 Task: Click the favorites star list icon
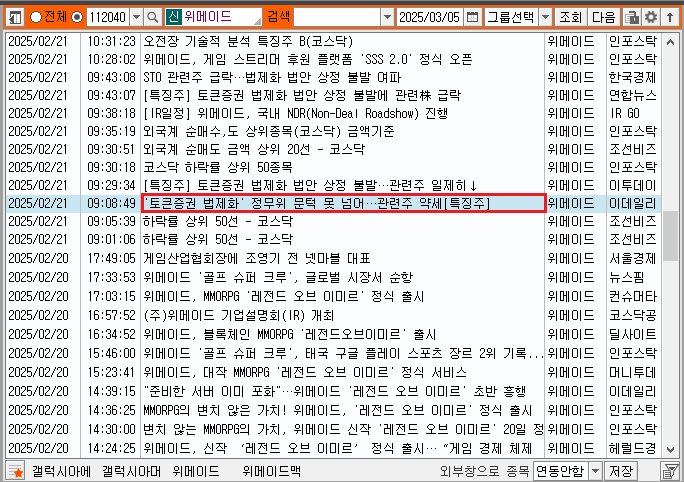coord(15,471)
